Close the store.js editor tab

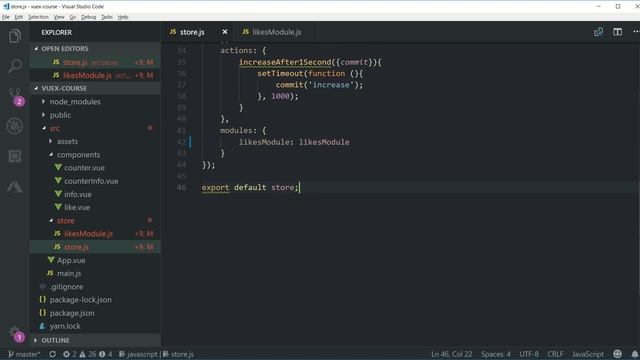tap(224, 32)
